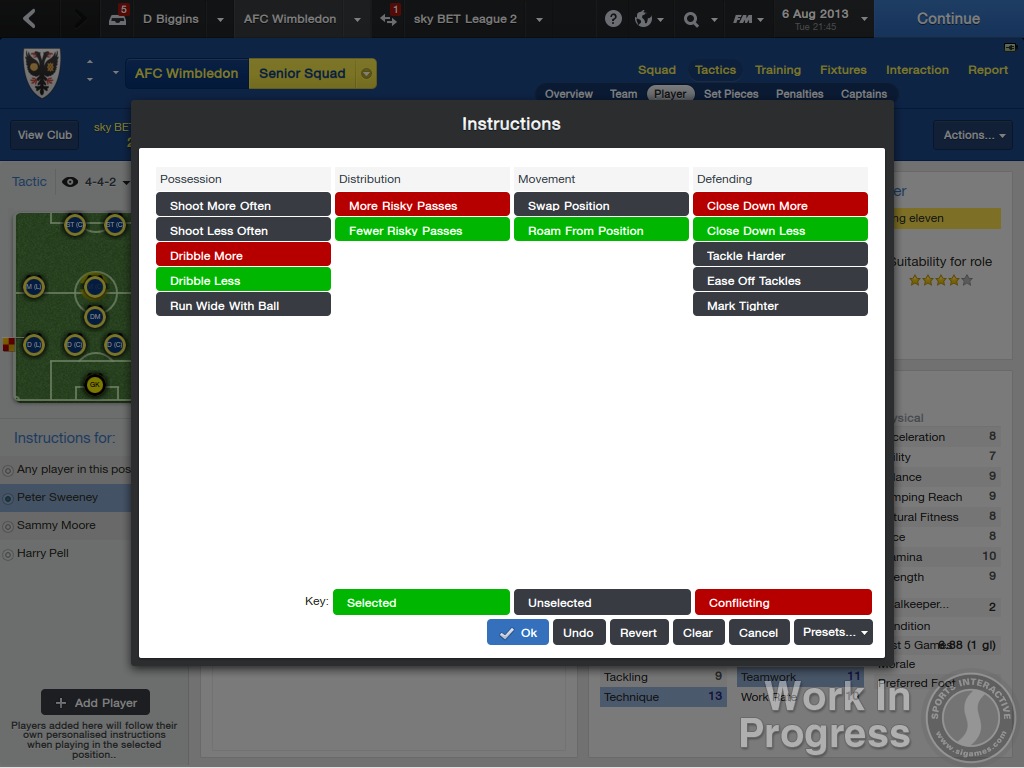Open the Presets... dropdown
Image resolution: width=1024 pixels, height=768 pixels.
coord(833,632)
